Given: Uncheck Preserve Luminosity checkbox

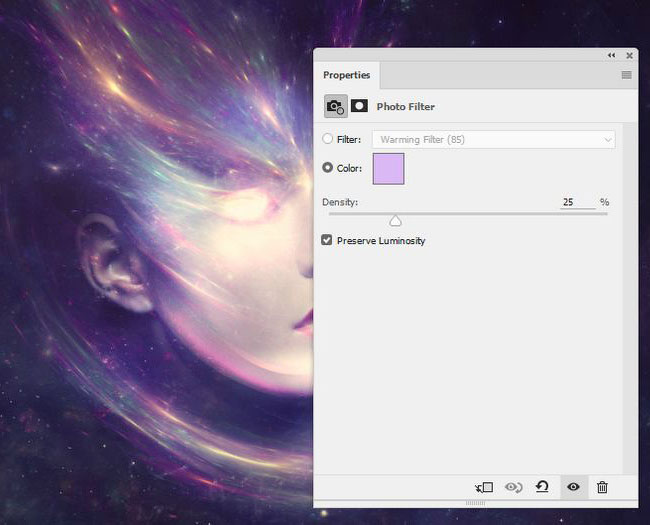Looking at the screenshot, I should [327, 240].
